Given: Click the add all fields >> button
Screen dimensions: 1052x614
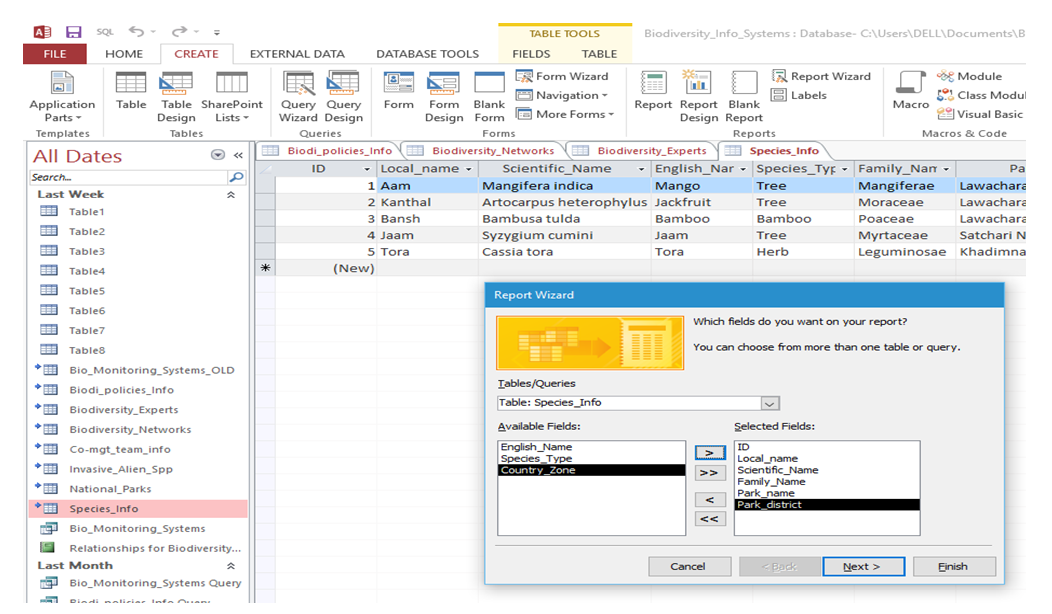Looking at the screenshot, I should (x=709, y=474).
